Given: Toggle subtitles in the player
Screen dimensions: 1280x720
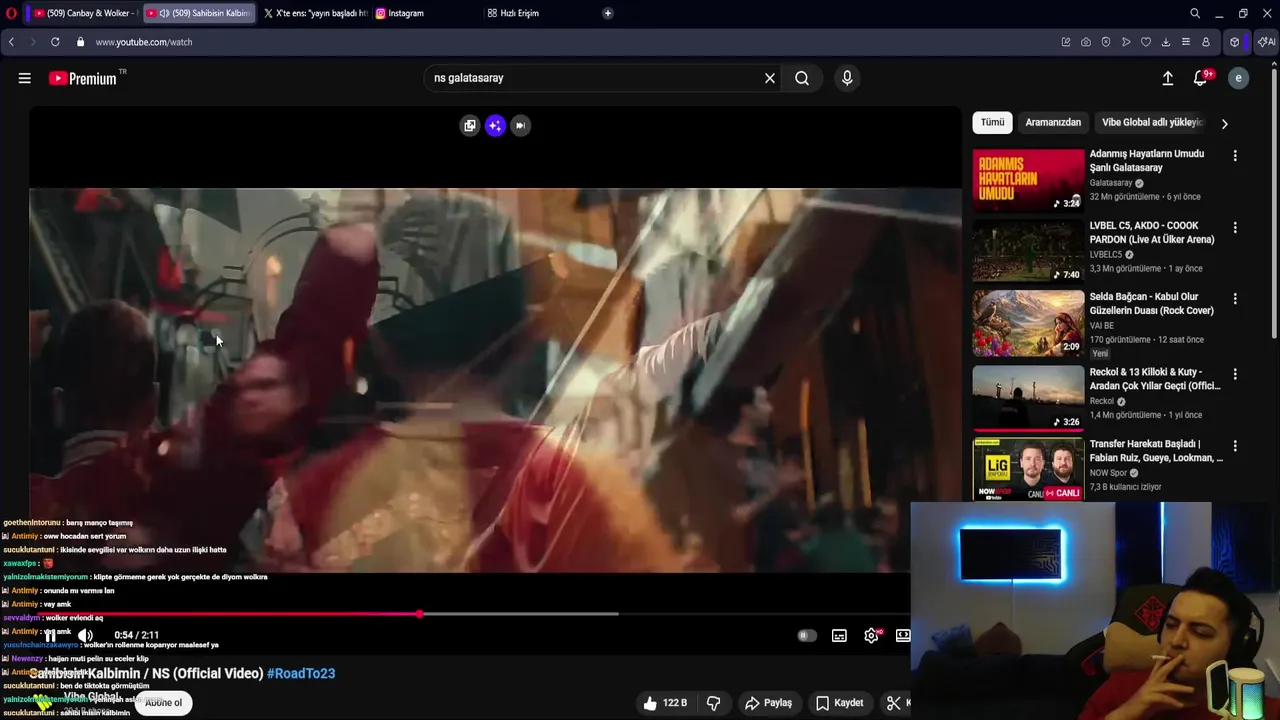Looking at the screenshot, I should tap(839, 635).
